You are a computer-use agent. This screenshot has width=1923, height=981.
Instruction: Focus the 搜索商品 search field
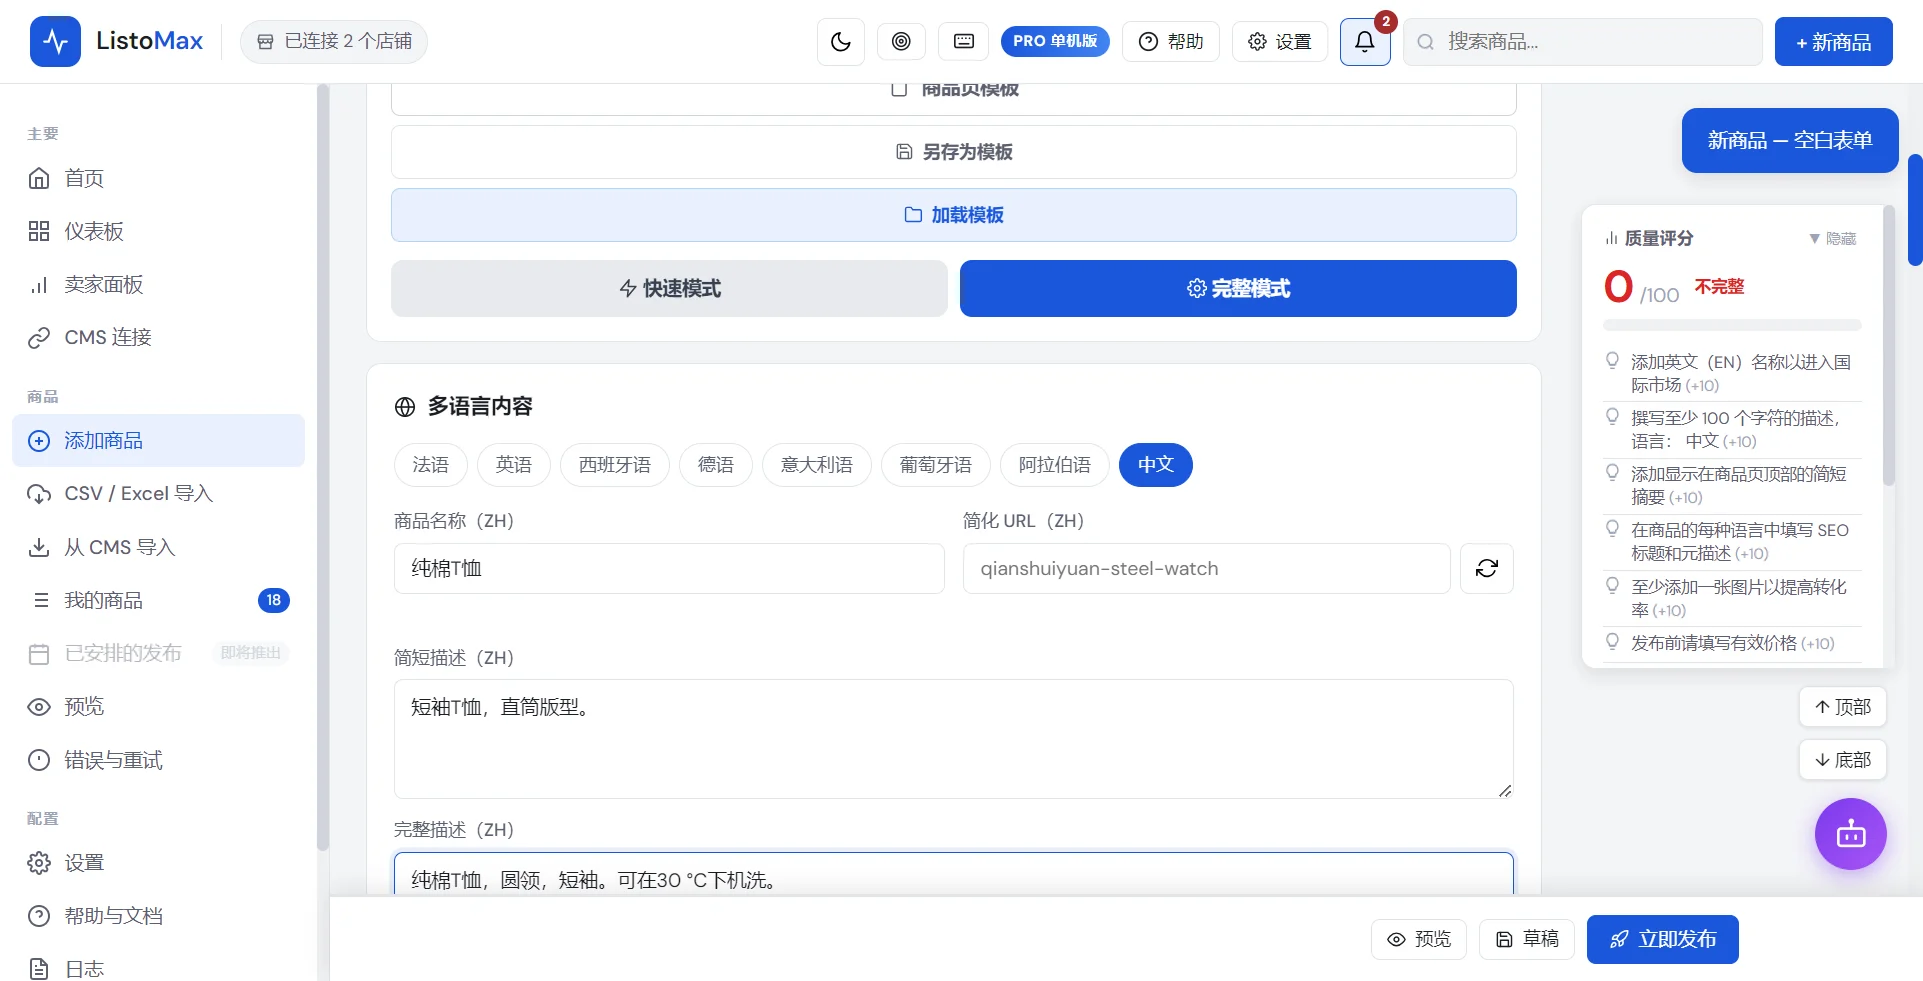tap(1583, 42)
